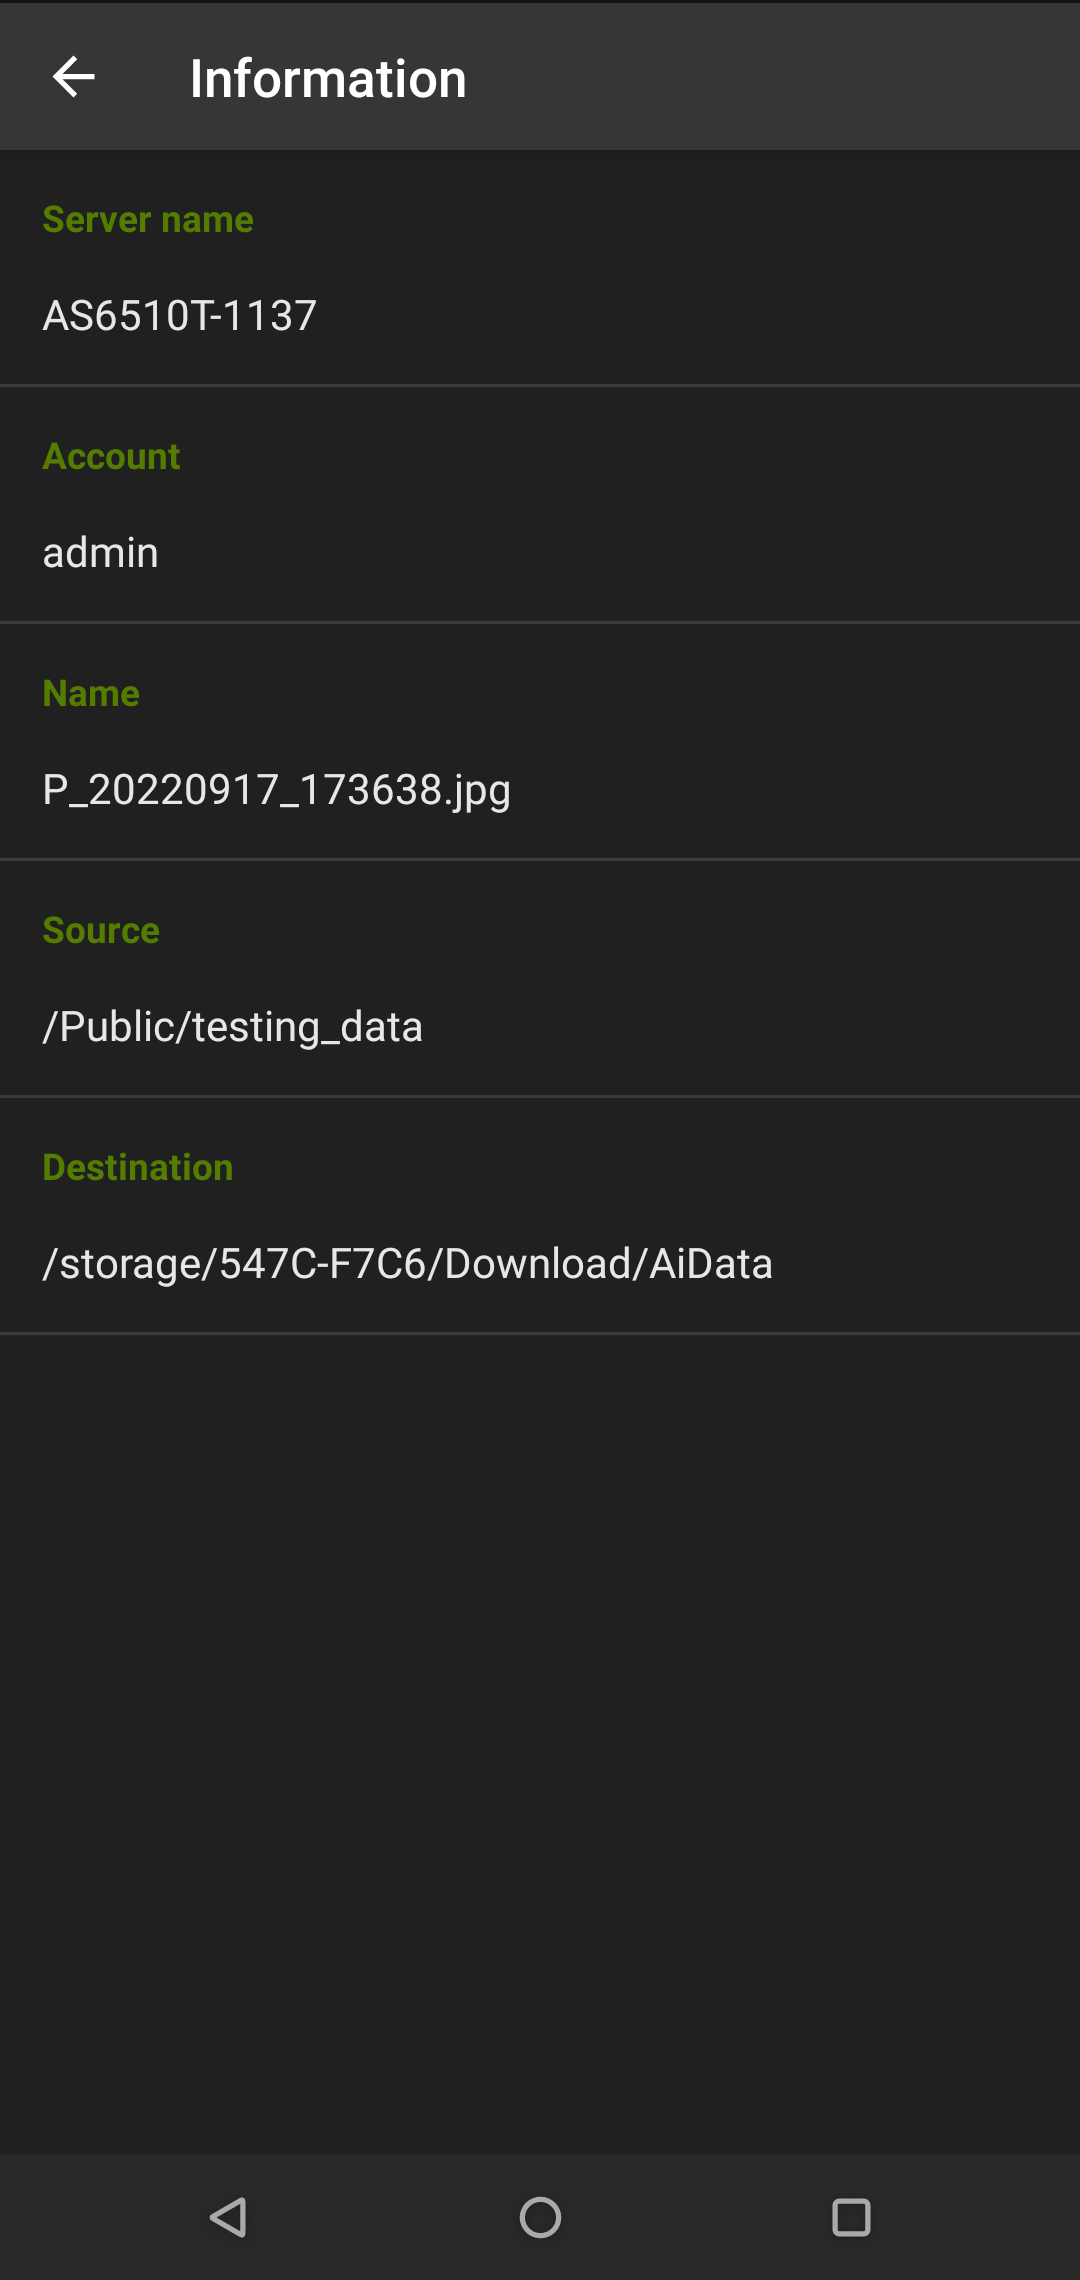Tap the back arrow icon
Screen dimensions: 1080x2280
point(74,77)
